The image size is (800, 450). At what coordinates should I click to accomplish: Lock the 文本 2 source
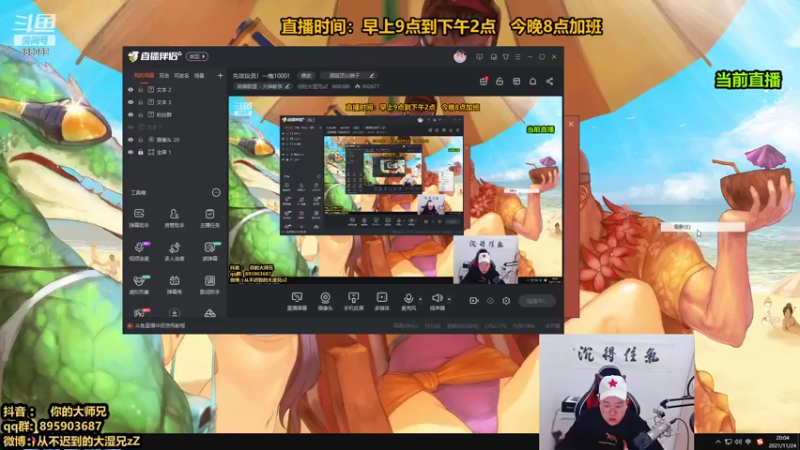pos(141,90)
